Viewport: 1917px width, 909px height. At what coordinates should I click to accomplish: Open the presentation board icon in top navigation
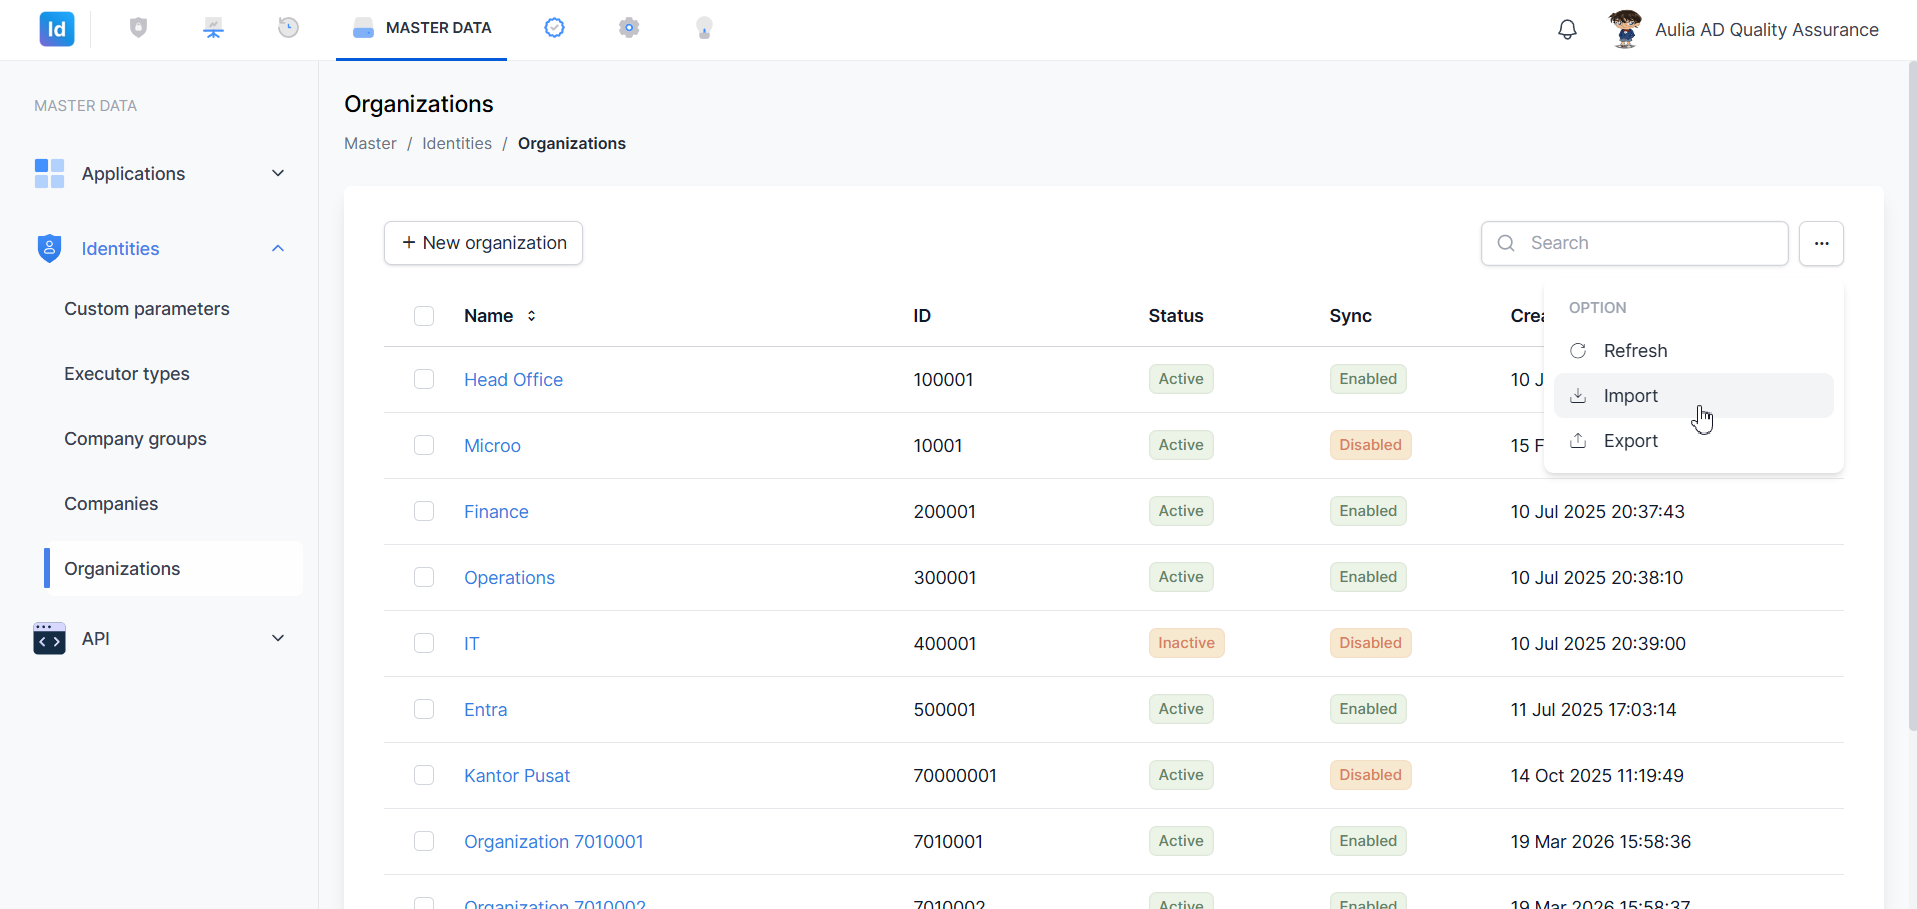(213, 28)
